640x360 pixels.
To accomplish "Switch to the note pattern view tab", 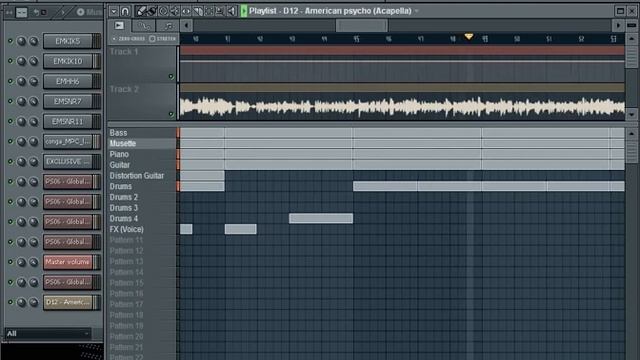I will pyautogui.click(x=168, y=26).
